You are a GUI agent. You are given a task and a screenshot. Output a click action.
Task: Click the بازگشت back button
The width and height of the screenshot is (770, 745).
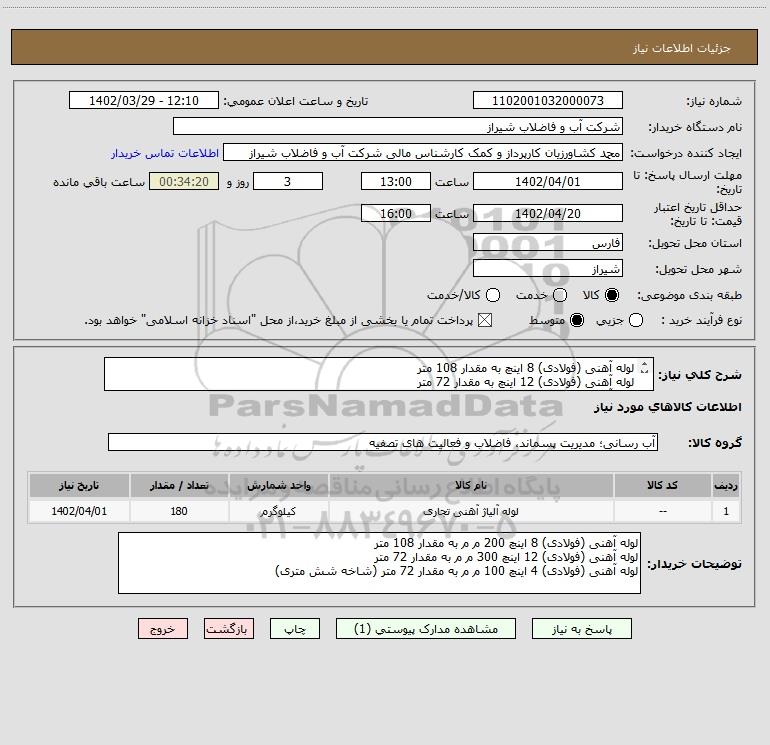(229, 629)
